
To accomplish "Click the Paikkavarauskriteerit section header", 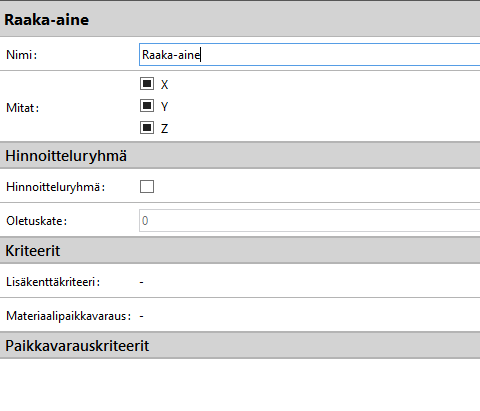I will tap(240, 346).
